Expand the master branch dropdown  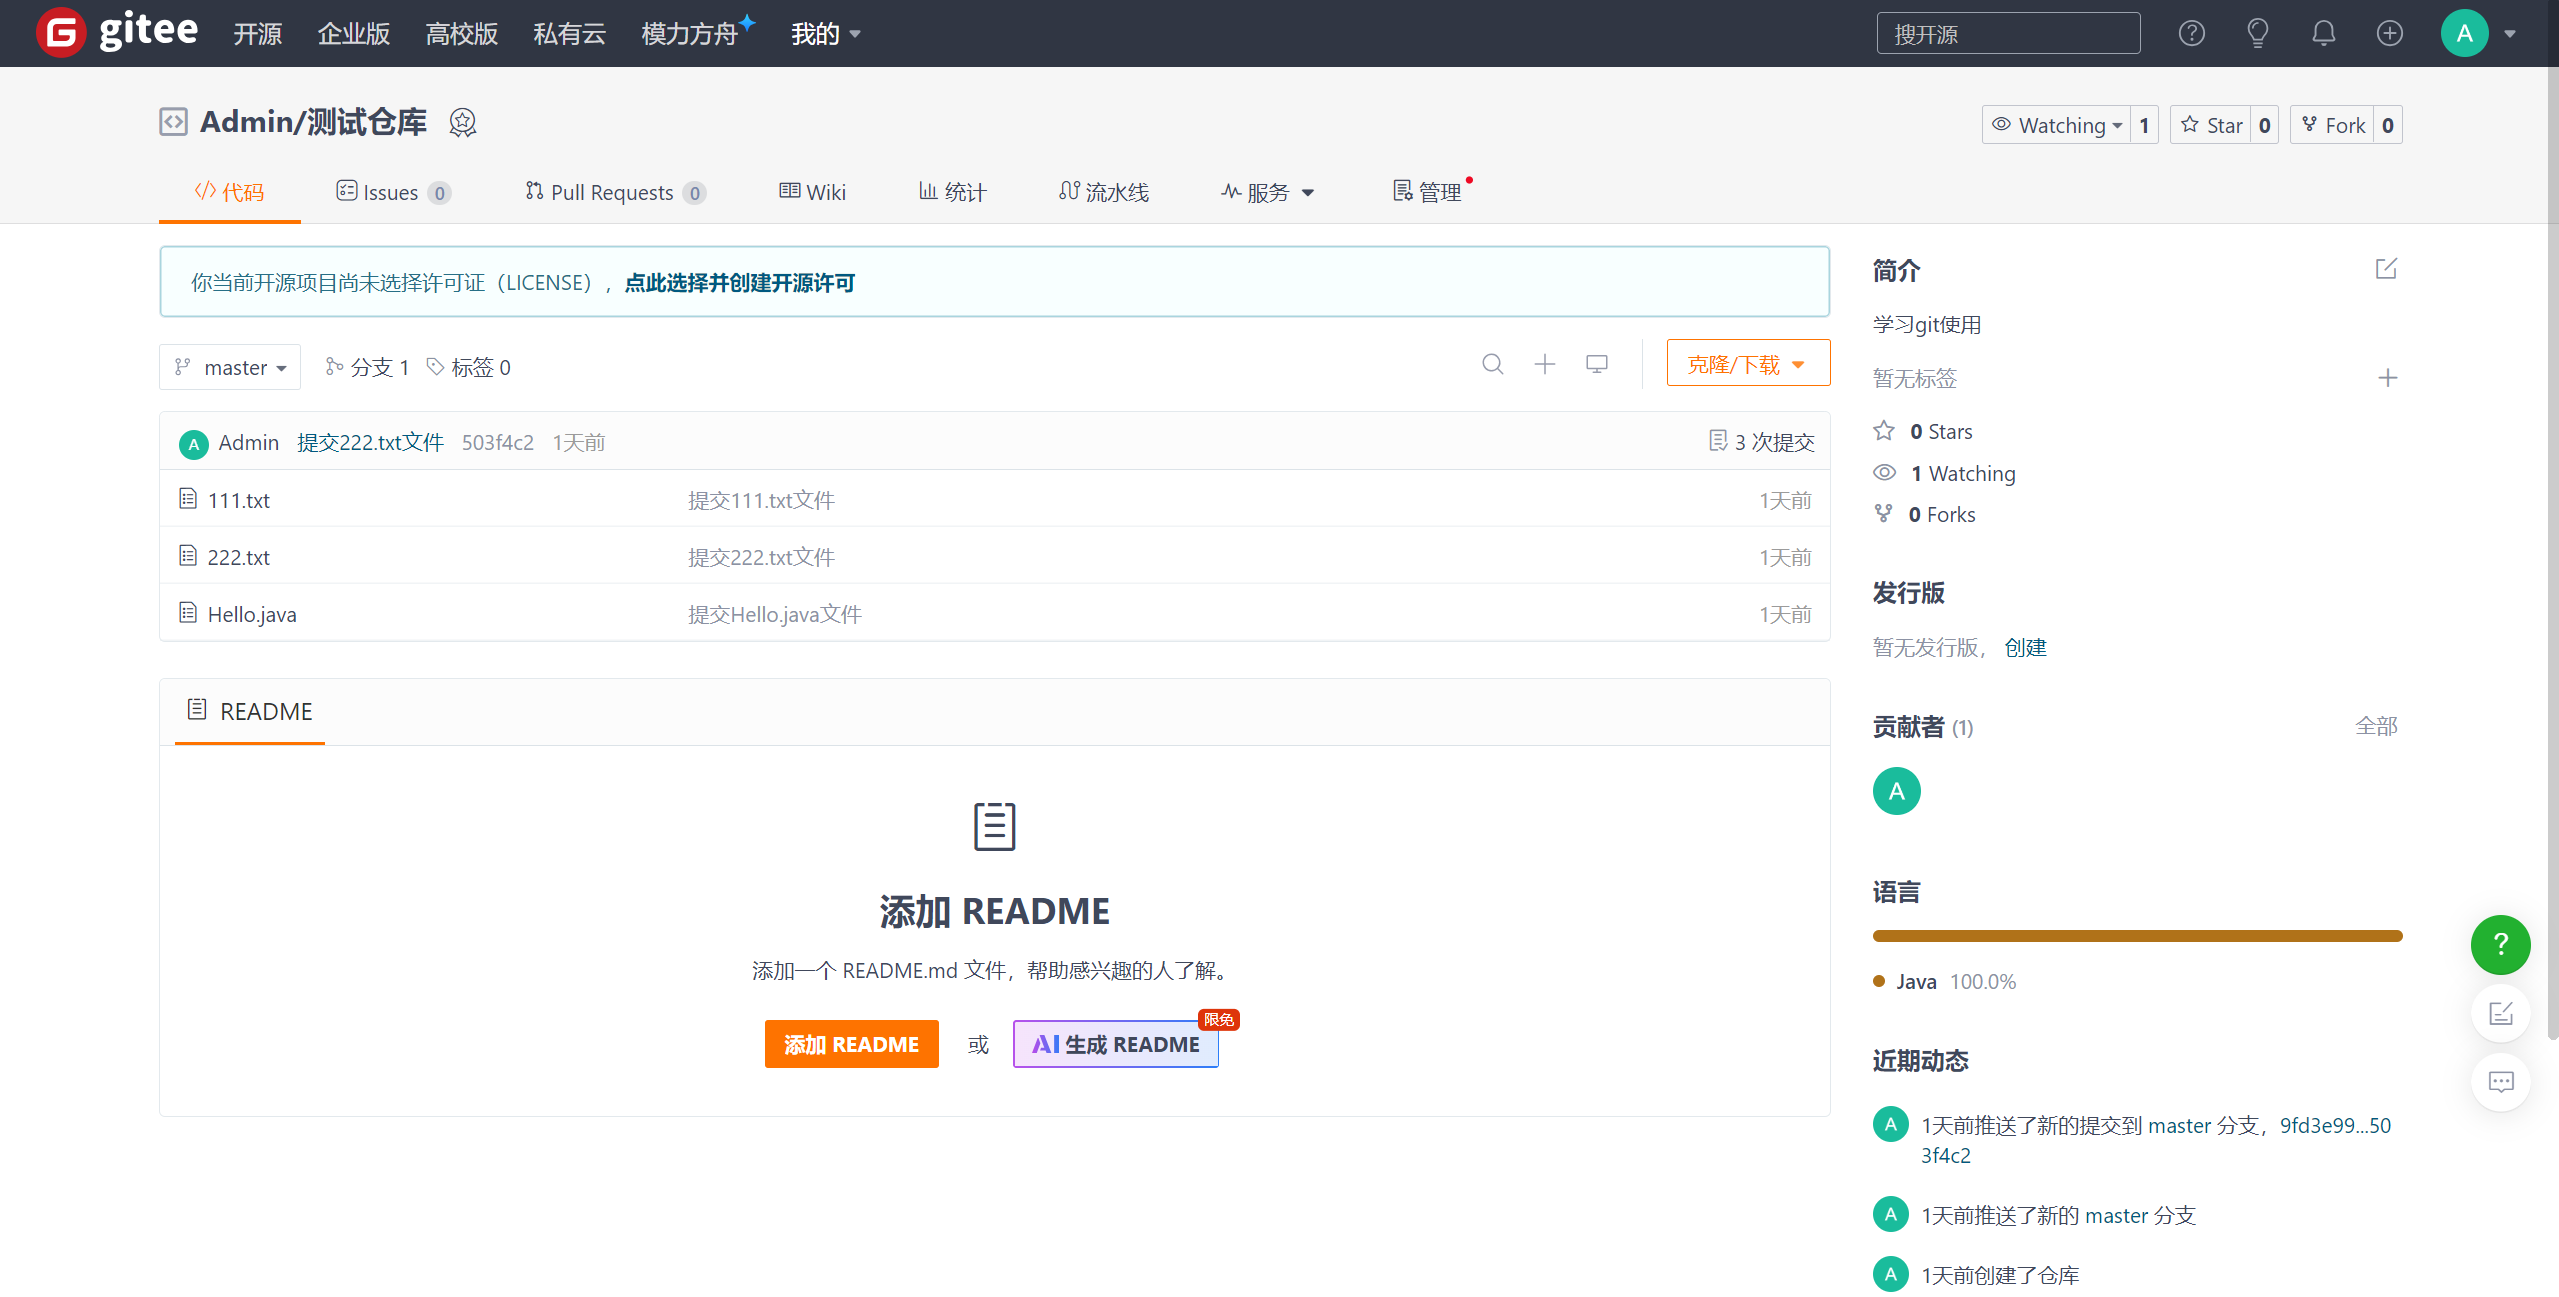(x=231, y=367)
